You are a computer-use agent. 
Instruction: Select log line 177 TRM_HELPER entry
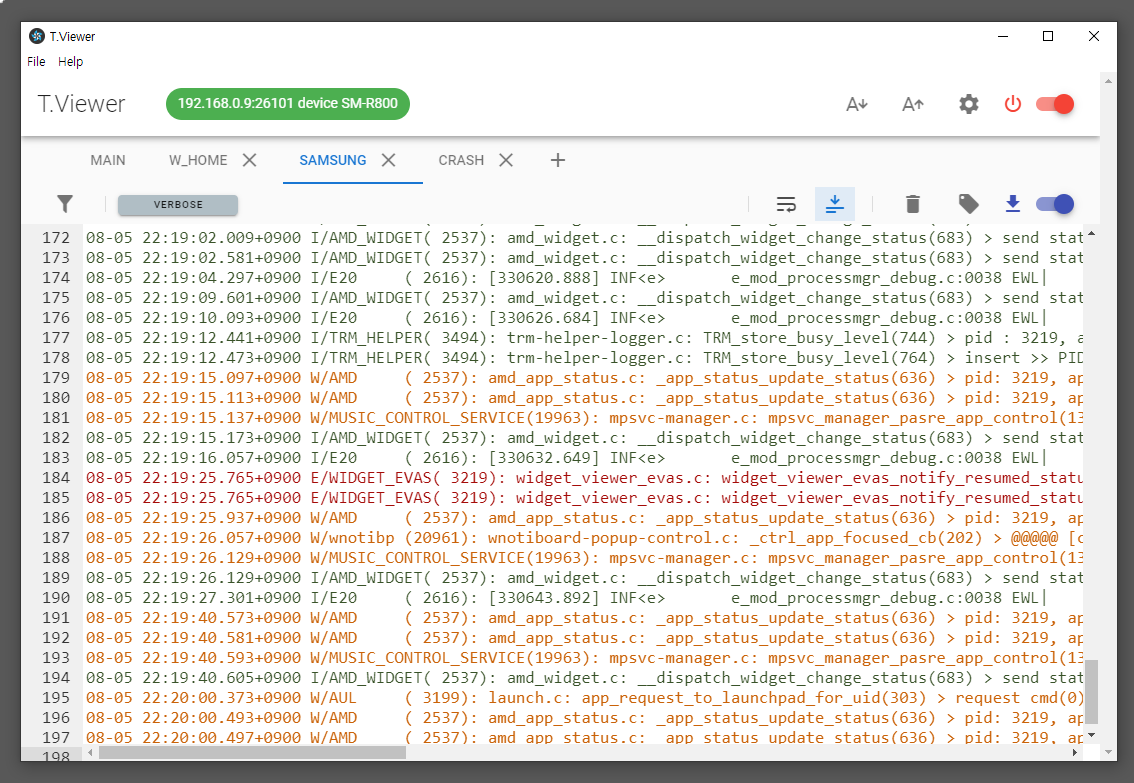[584, 338]
